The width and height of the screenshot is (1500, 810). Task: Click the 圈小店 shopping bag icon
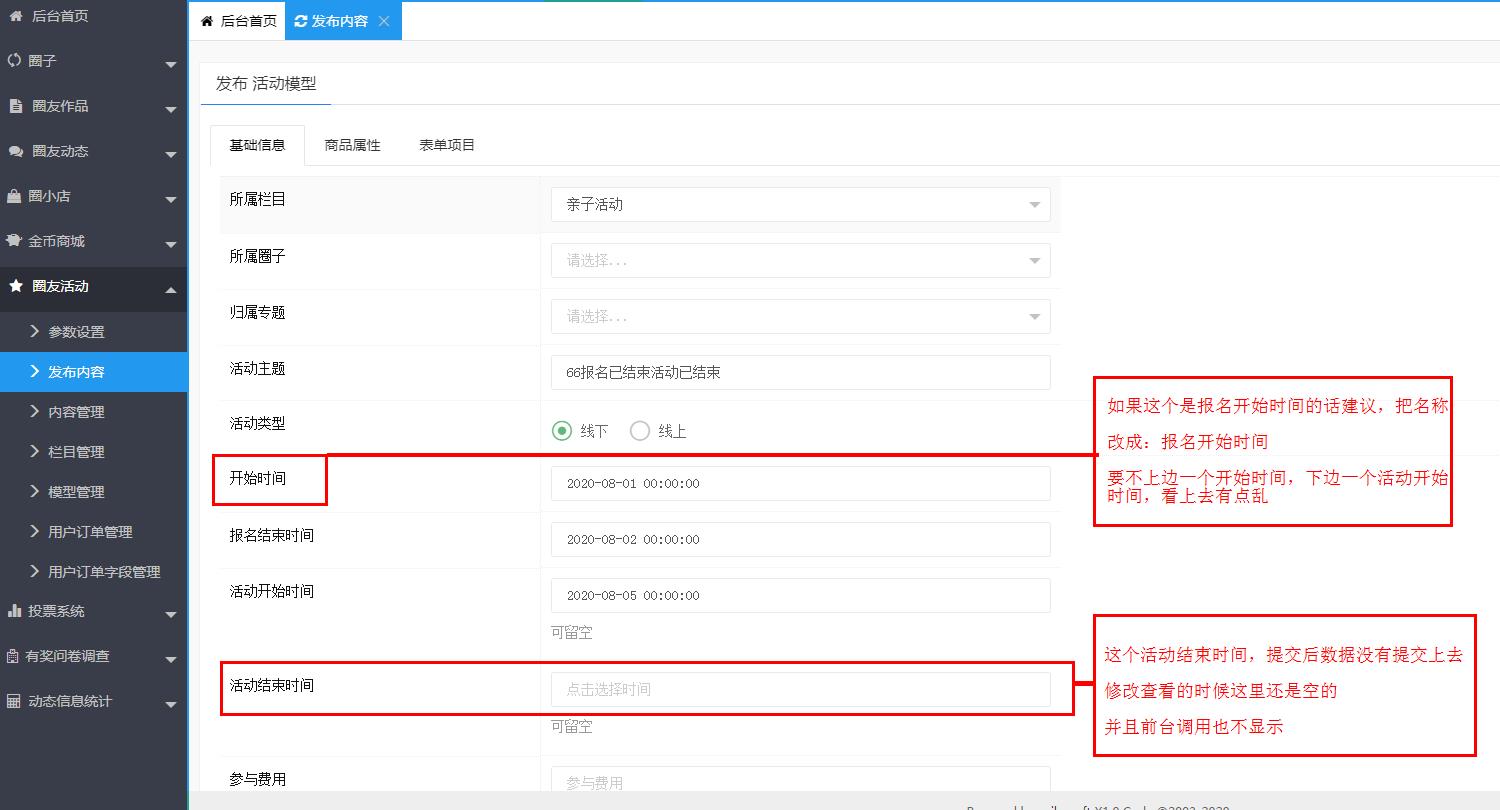[14, 196]
